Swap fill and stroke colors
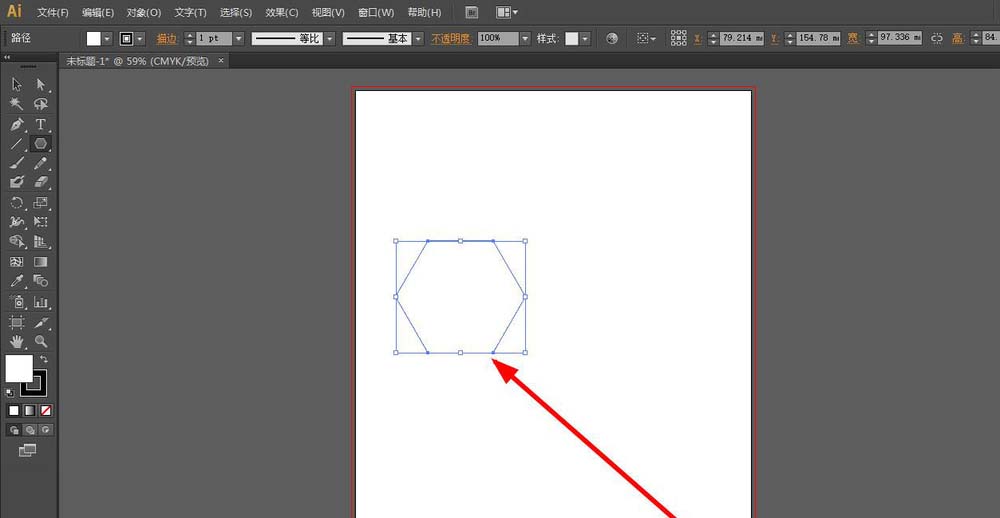Image resolution: width=1000 pixels, height=518 pixels. [44, 360]
